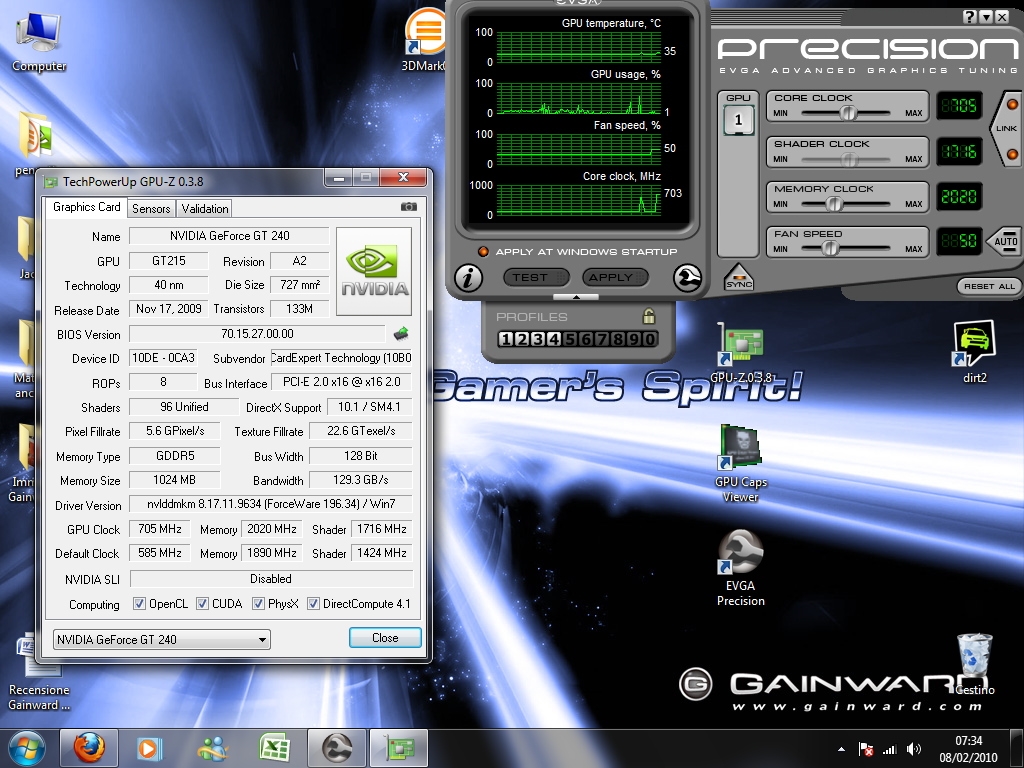Toggle the CUDA checkbox
The image size is (1024, 768).
[202, 604]
